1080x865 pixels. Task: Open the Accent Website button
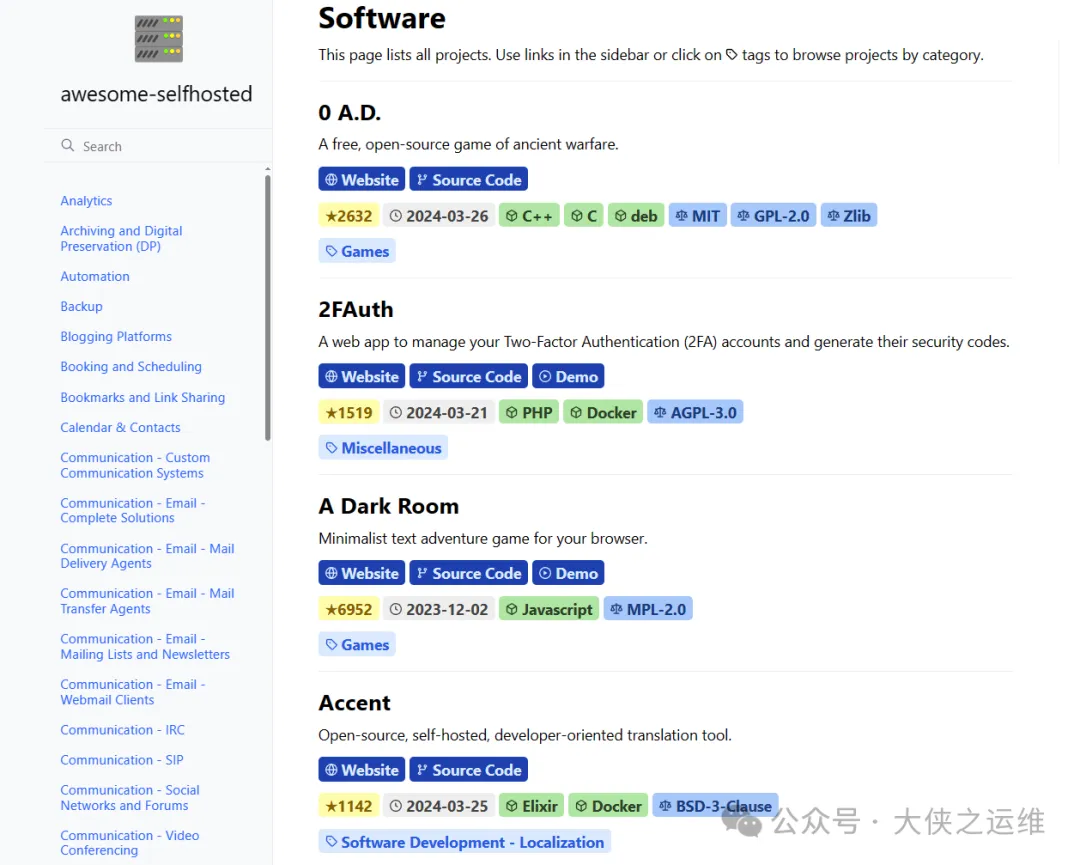coord(362,770)
